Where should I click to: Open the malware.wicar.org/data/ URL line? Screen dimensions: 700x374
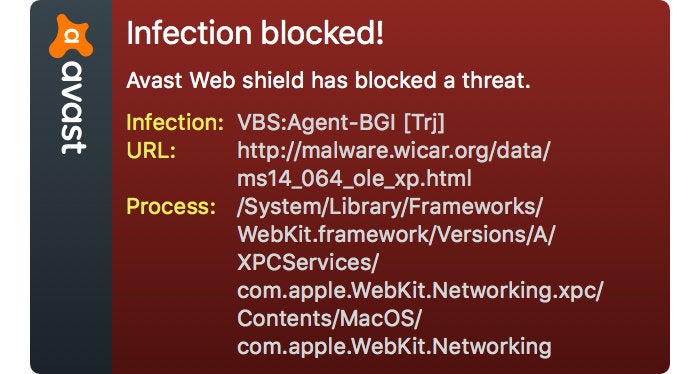[394, 151]
